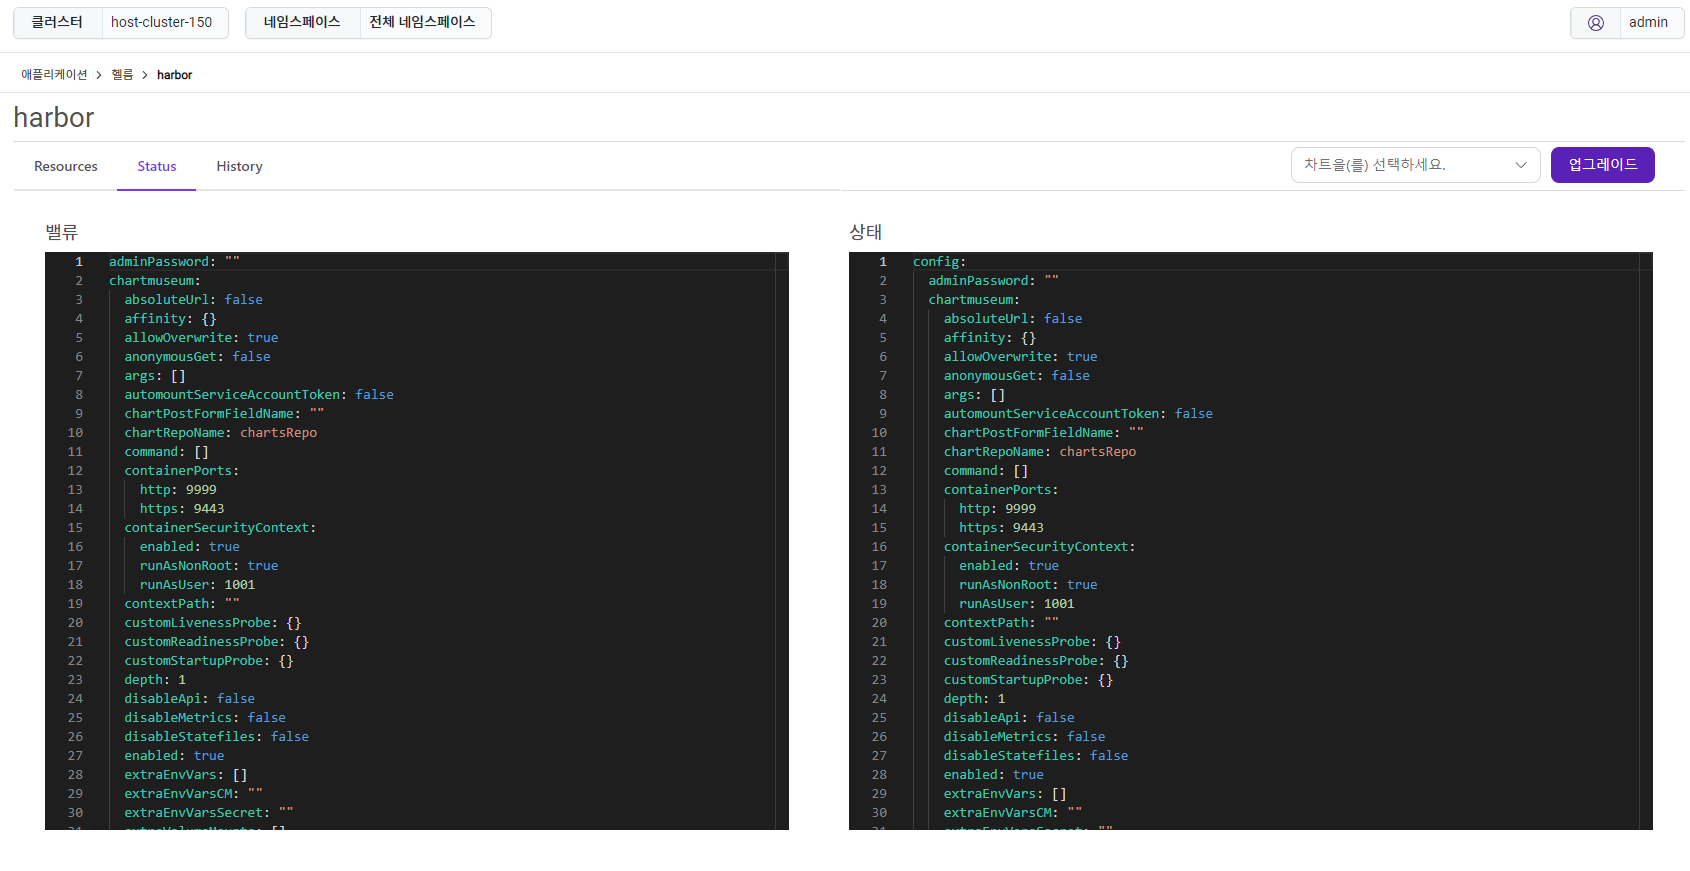Click line number 16 in status editor

point(879,546)
